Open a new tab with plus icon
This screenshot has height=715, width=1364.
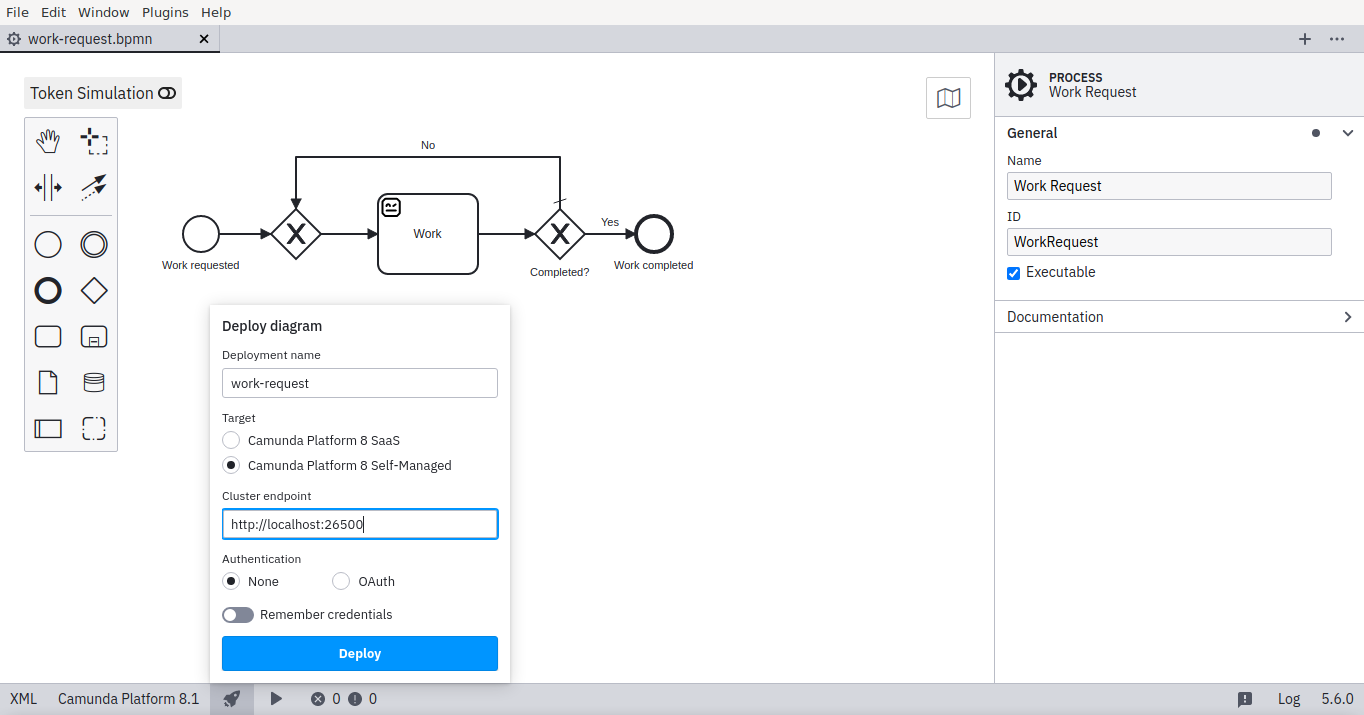[1305, 39]
